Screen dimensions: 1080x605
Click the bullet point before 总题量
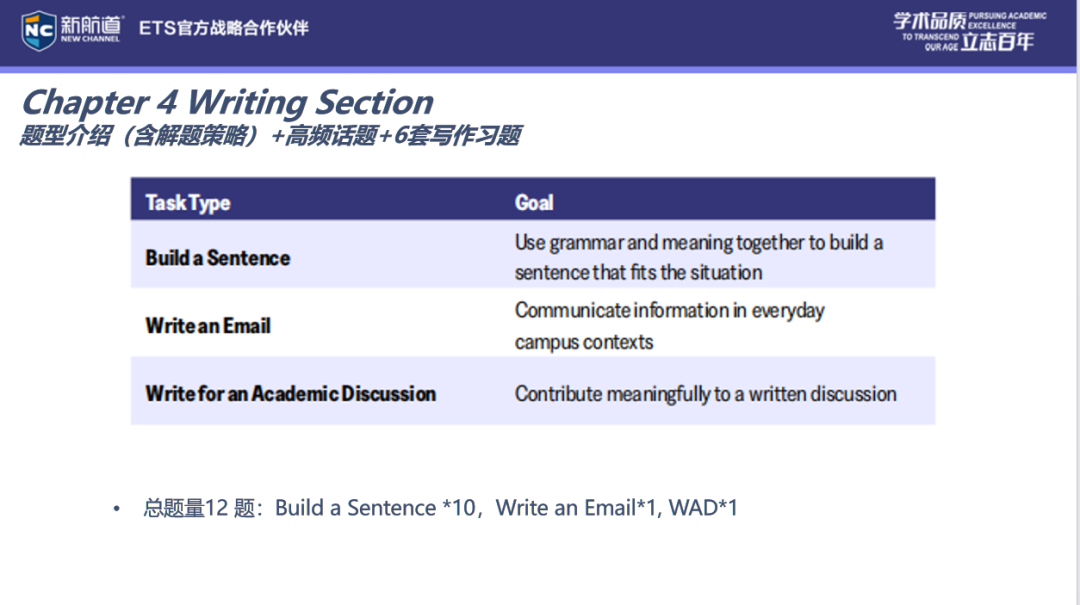tap(117, 509)
